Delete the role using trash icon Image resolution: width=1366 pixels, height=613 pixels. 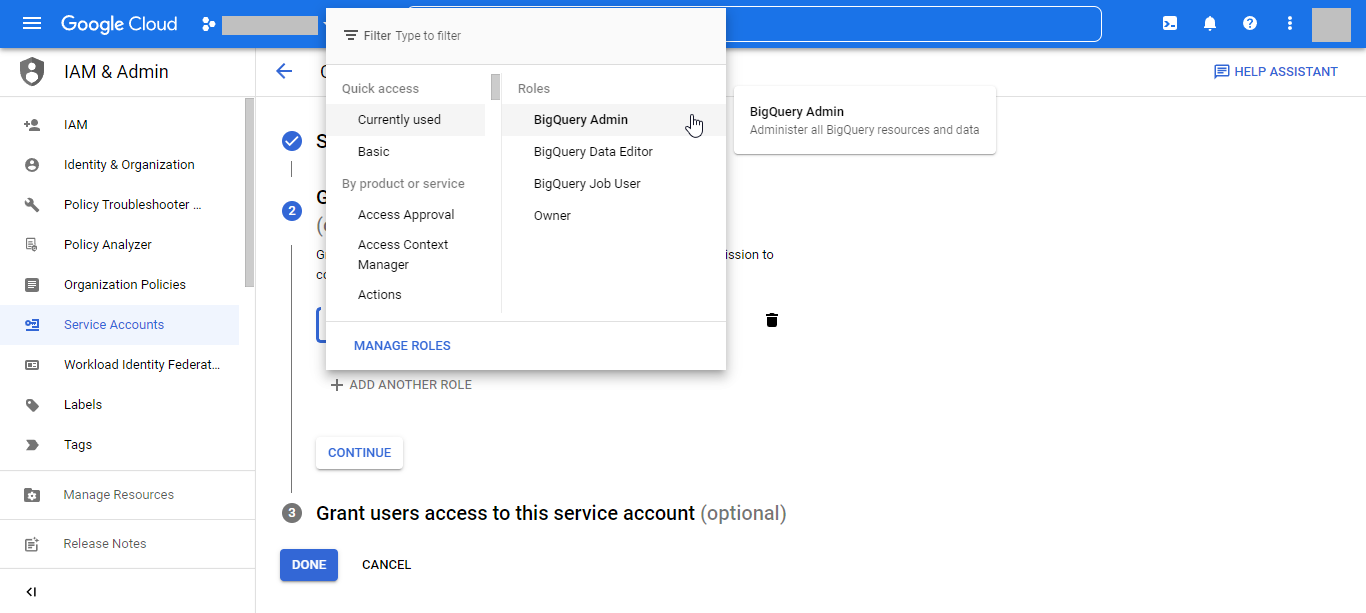click(772, 320)
